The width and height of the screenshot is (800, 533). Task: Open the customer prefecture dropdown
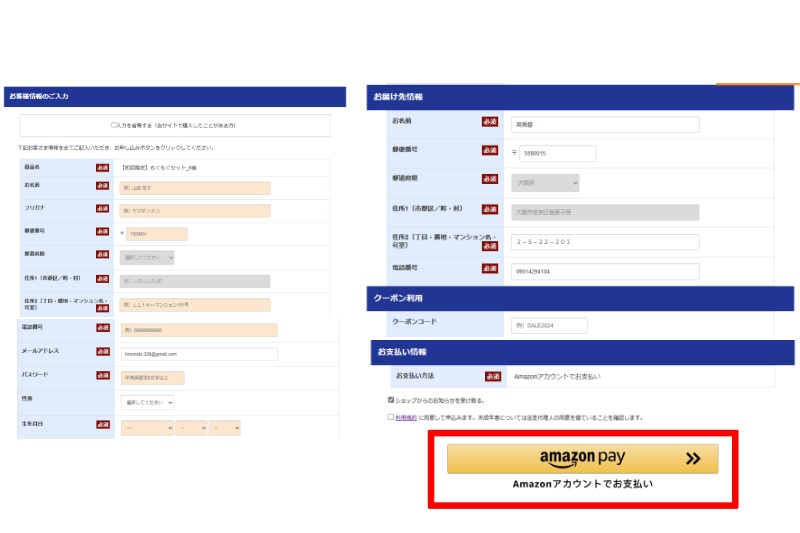pos(147,258)
